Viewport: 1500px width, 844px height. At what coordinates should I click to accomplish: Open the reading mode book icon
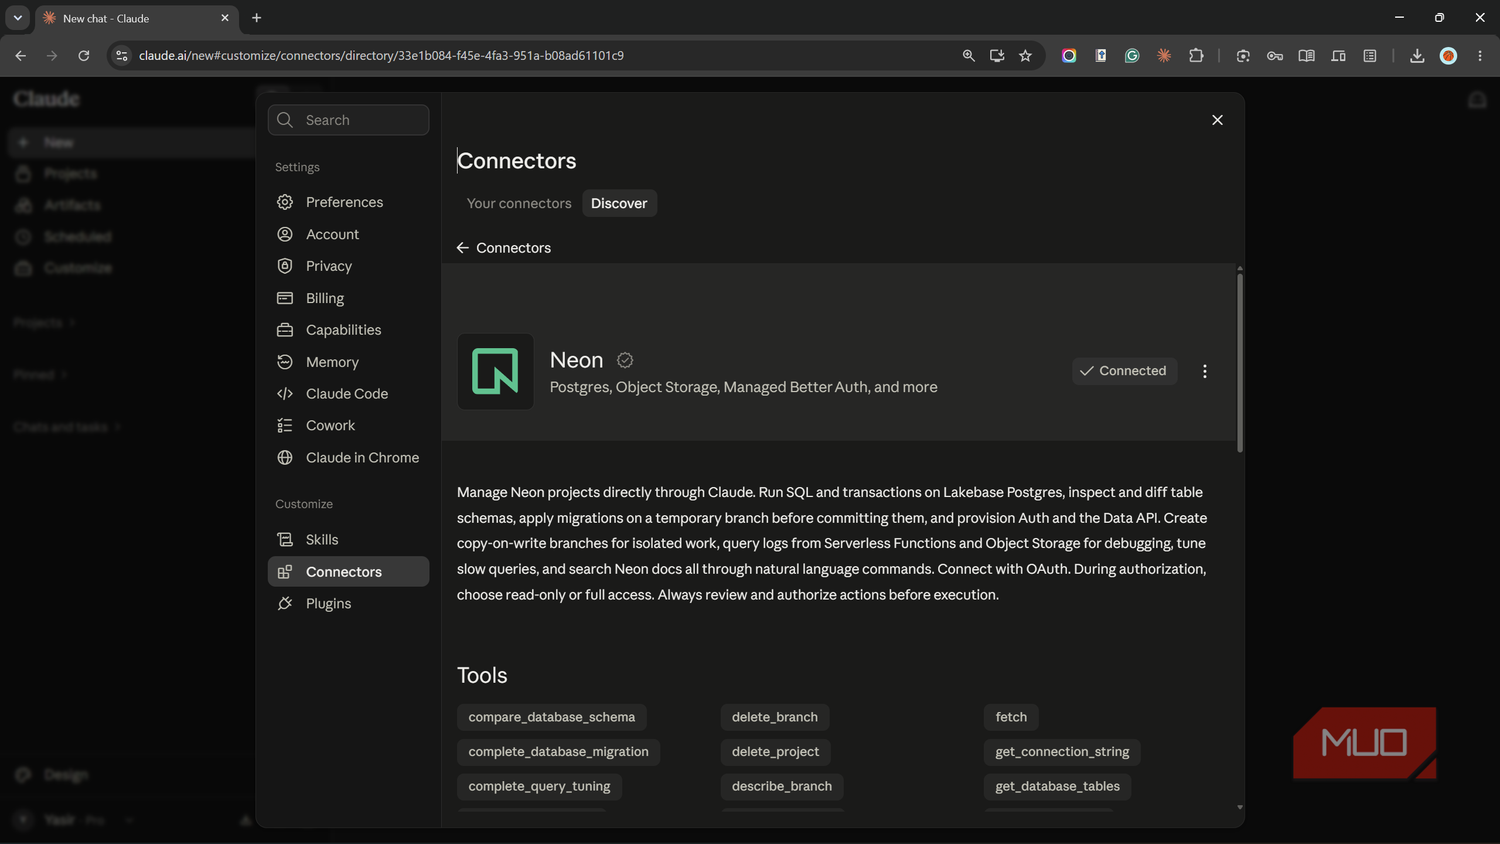(1306, 56)
